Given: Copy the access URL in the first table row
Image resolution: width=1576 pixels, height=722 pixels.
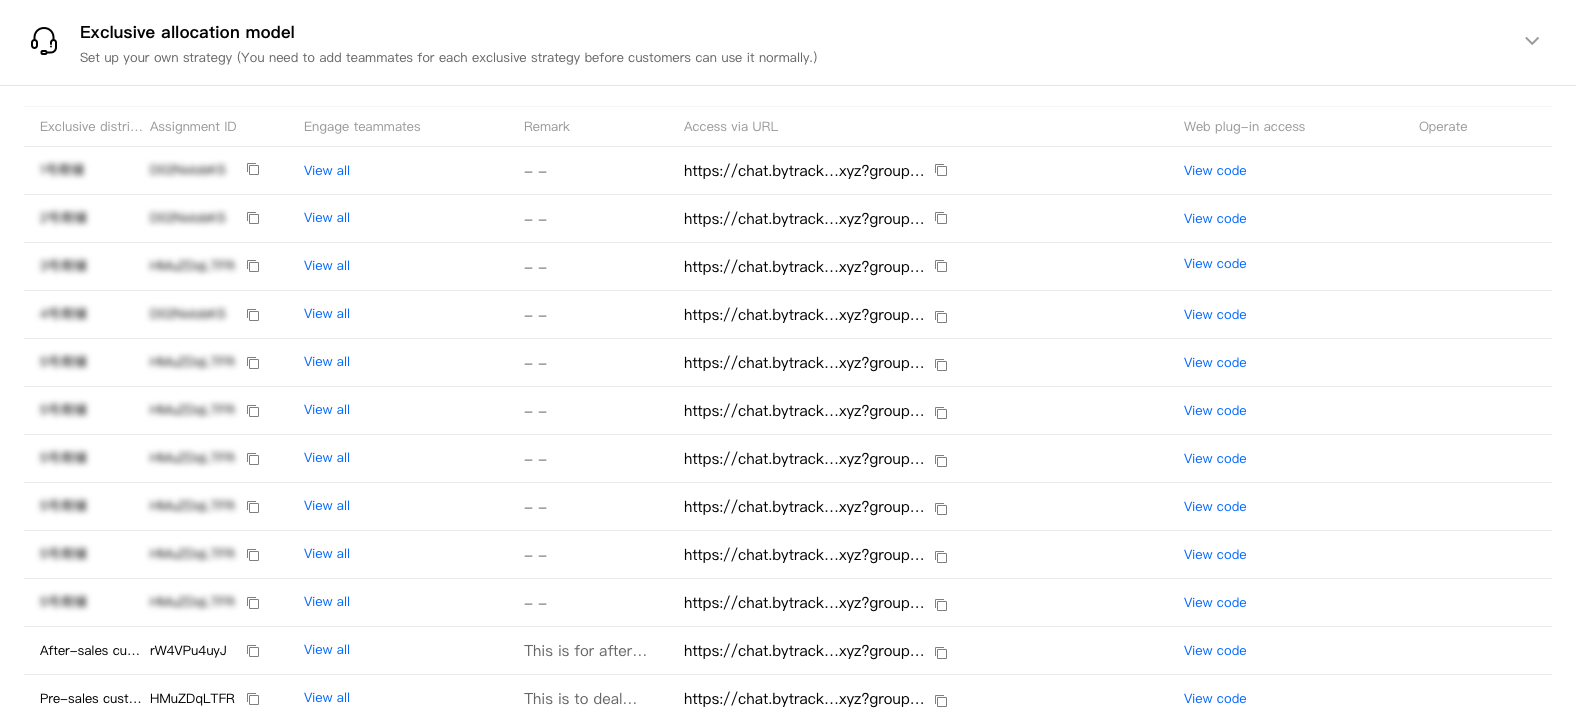Looking at the screenshot, I should tap(941, 170).
